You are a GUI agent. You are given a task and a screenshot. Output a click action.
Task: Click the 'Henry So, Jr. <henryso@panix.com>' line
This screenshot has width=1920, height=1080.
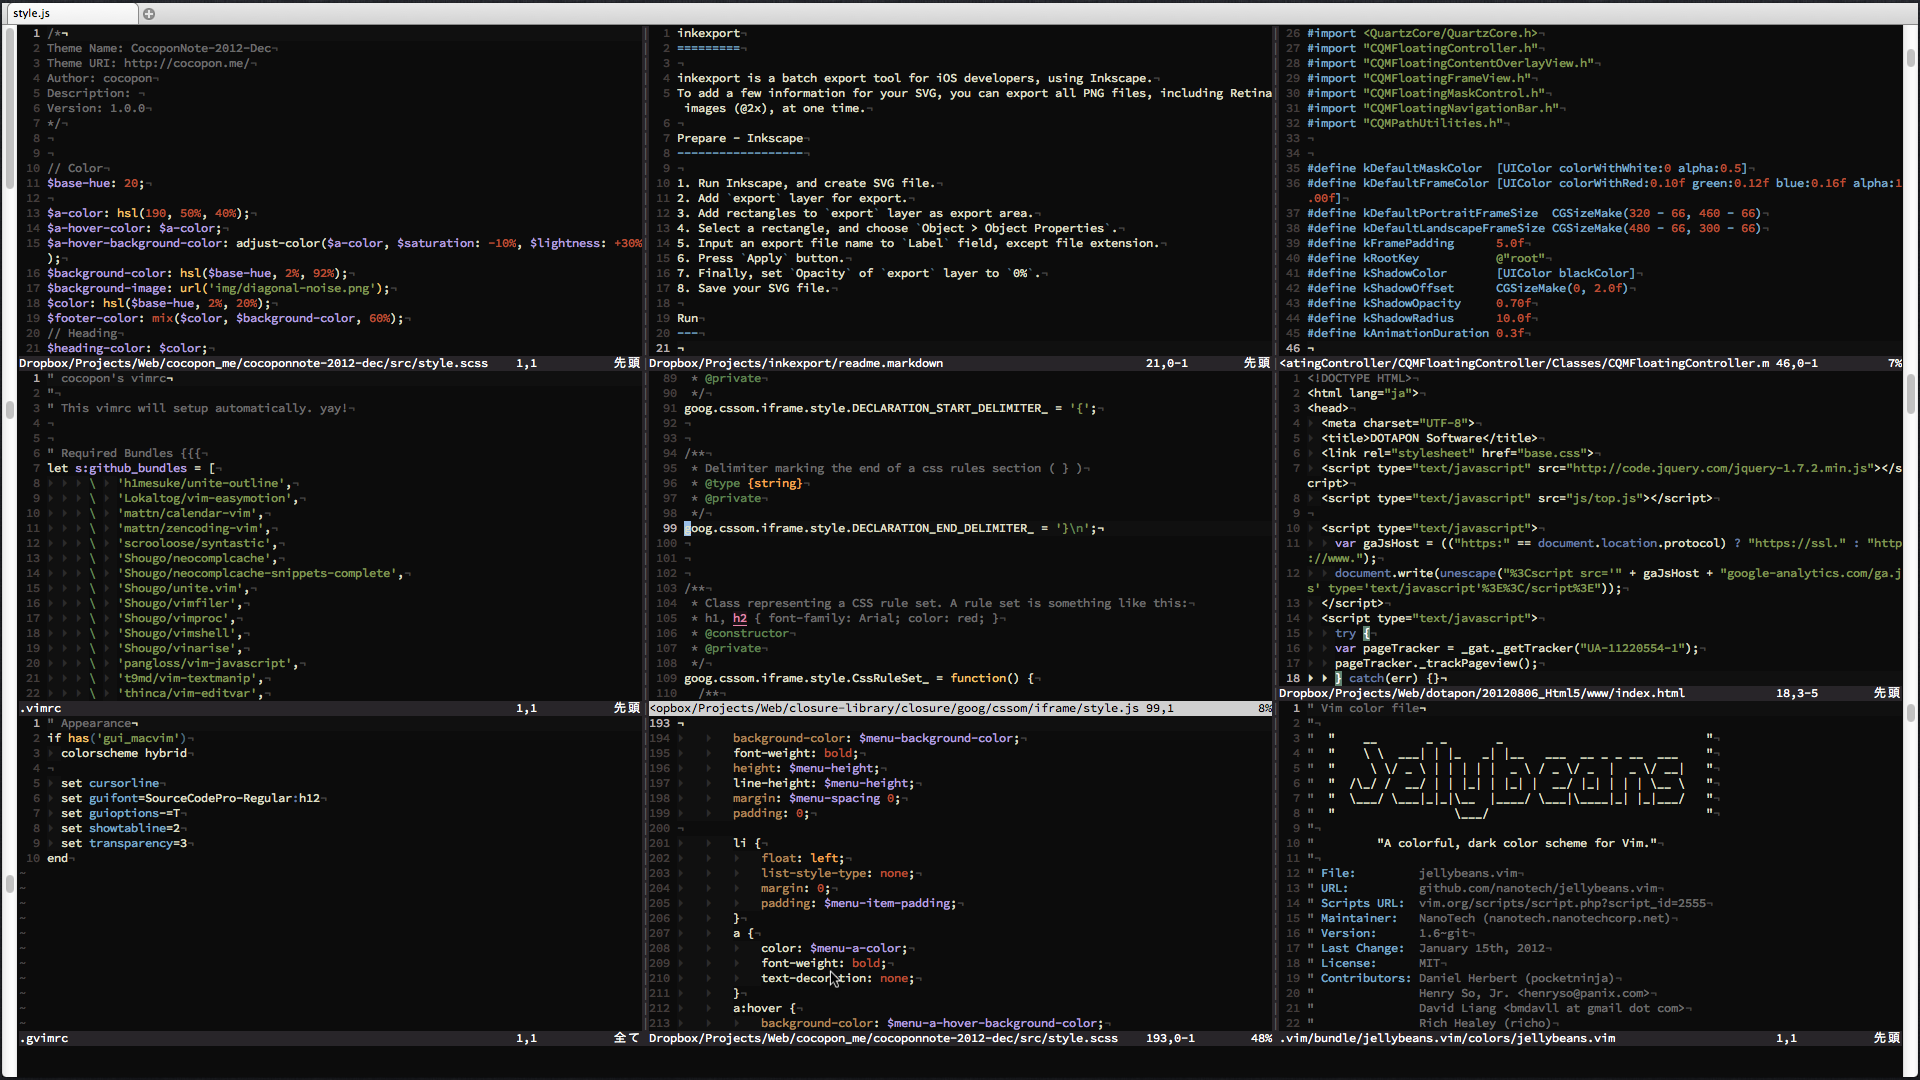1534,993
